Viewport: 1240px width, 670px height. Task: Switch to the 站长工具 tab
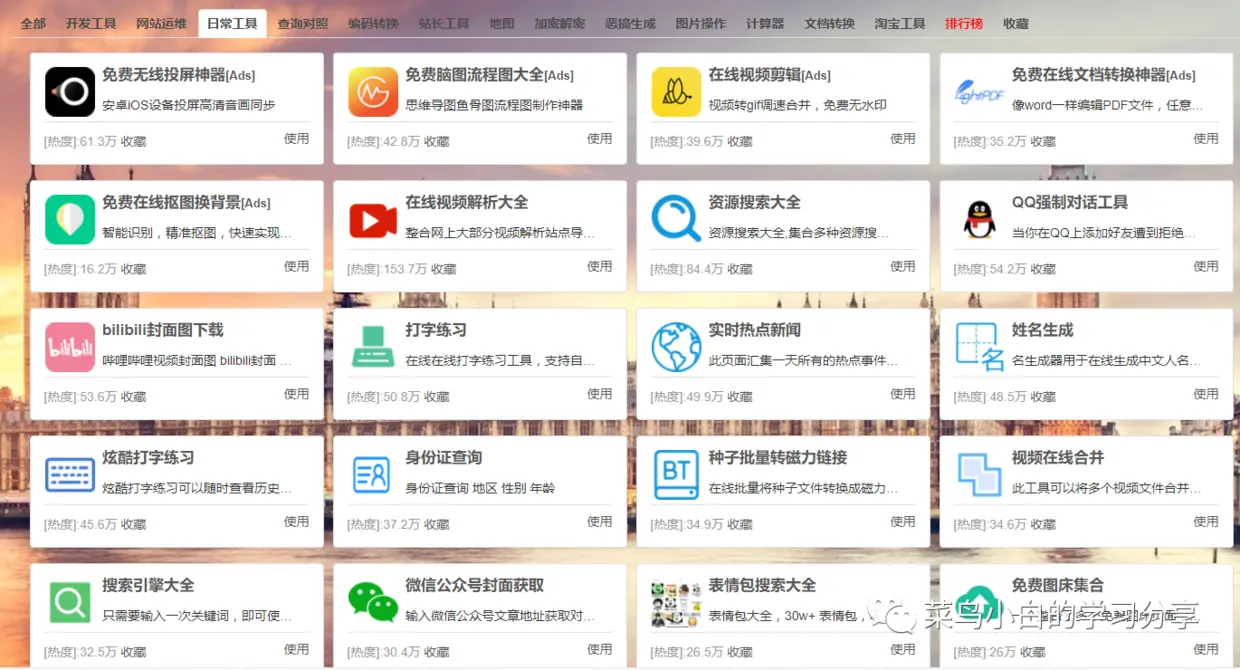coord(444,23)
